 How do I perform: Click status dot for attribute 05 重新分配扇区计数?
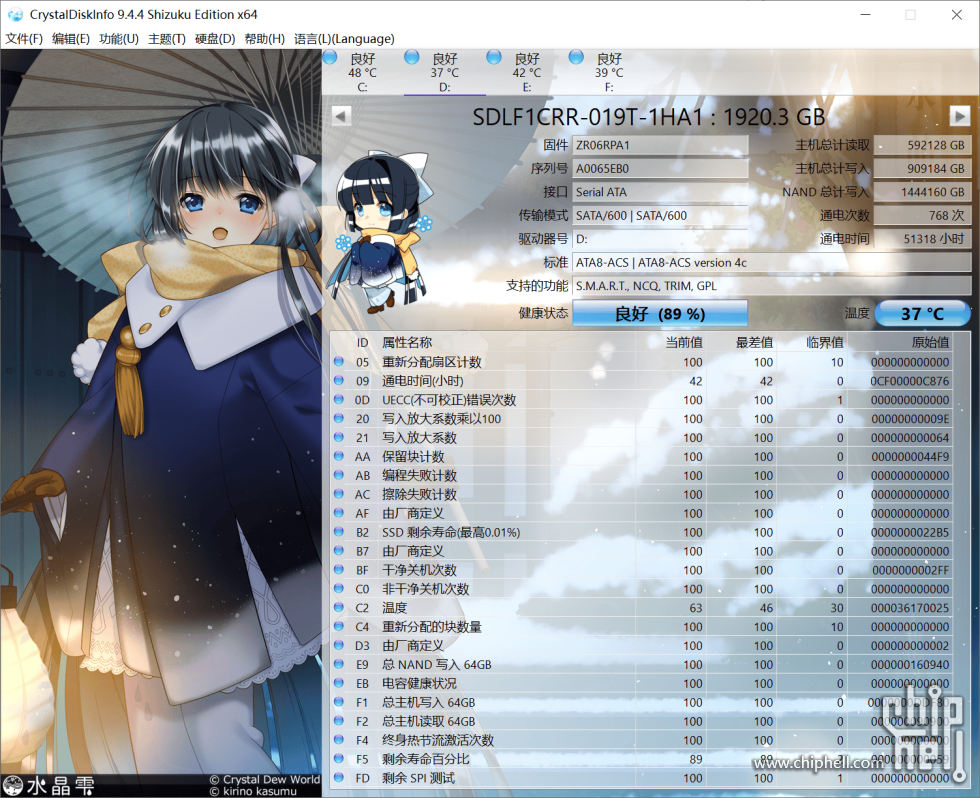pyautogui.click(x=339, y=361)
